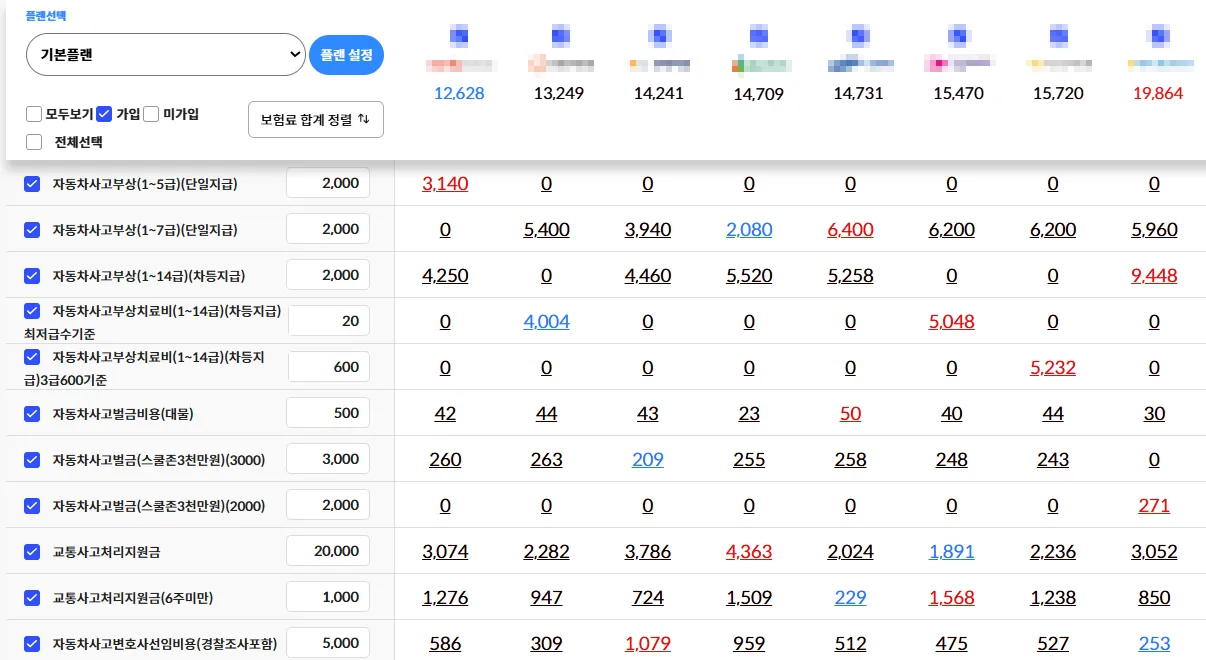Edit the 3,000 amount field

coord(328,459)
